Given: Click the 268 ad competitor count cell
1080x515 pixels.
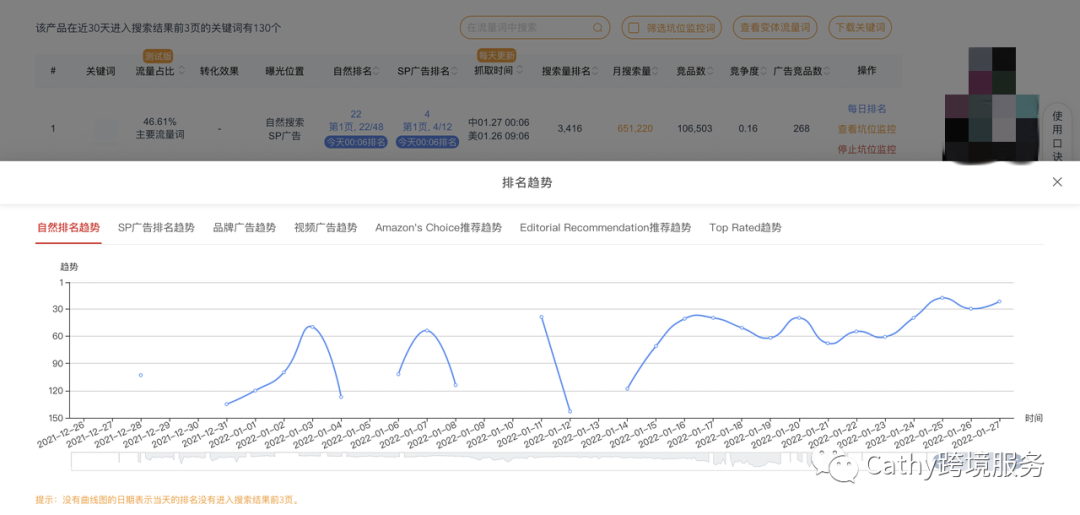Looking at the screenshot, I should [x=801, y=129].
